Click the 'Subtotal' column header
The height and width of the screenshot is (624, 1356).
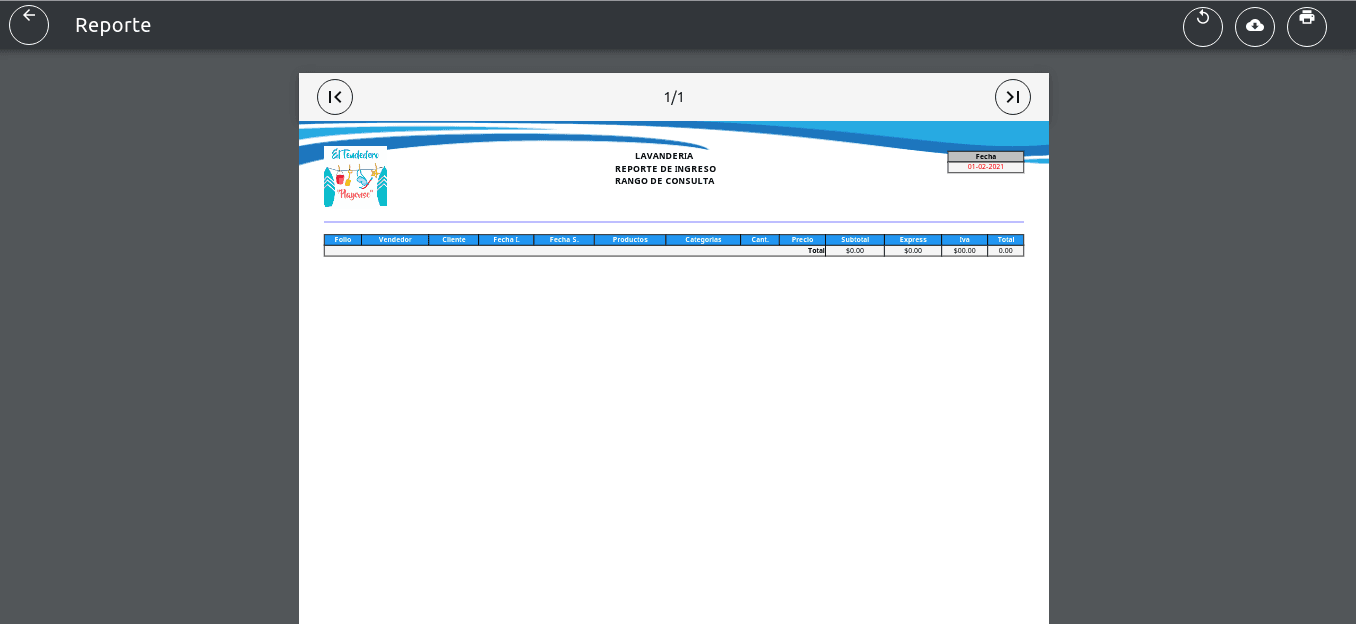(x=855, y=240)
